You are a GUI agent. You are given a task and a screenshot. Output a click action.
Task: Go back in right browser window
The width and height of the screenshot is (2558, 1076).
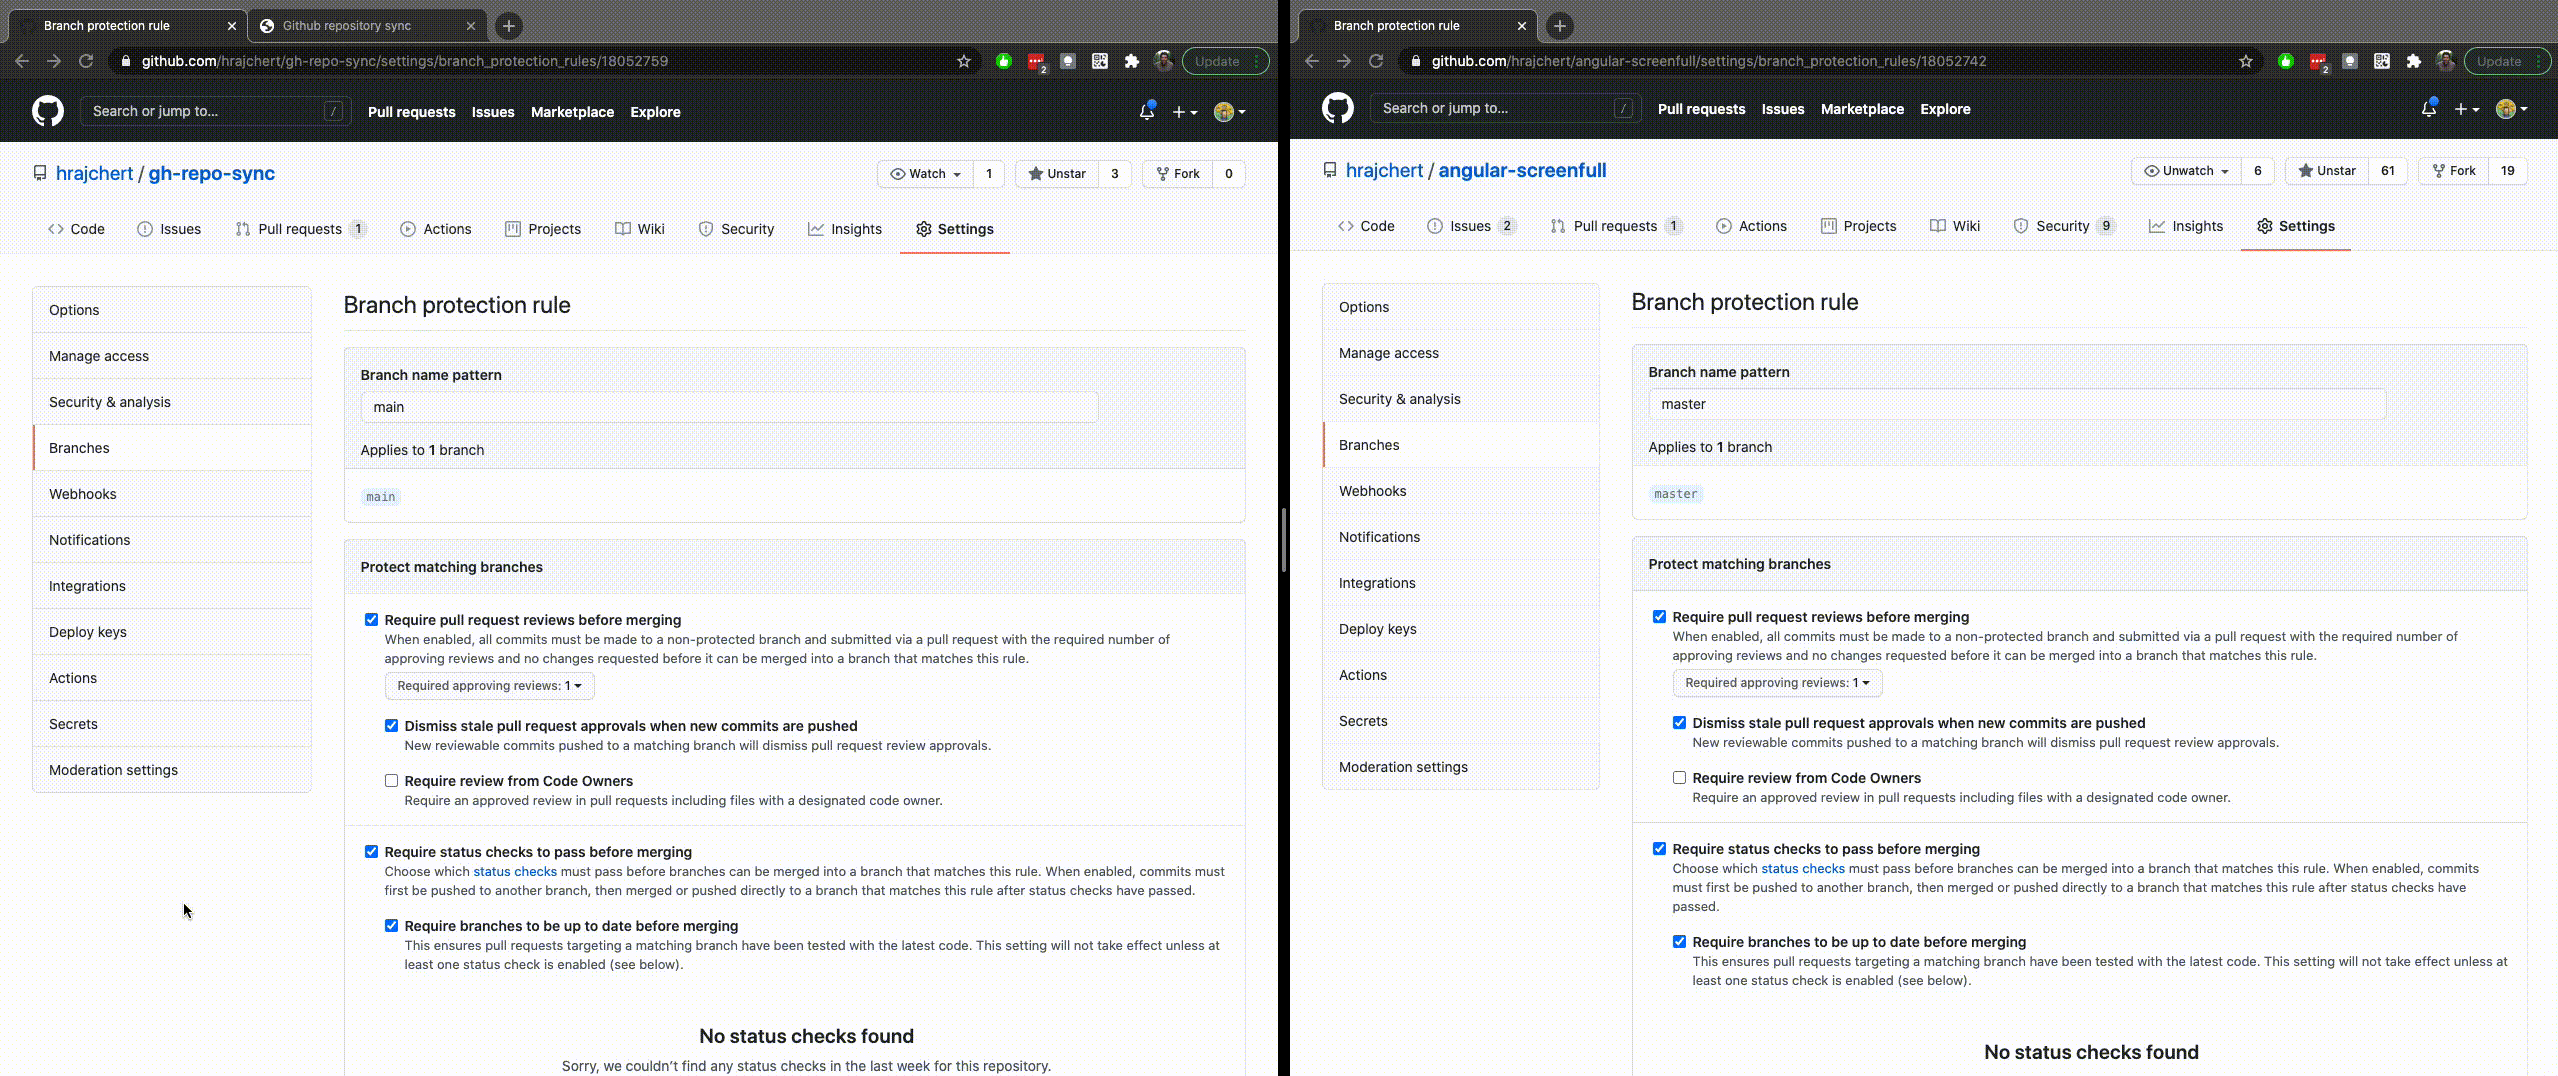click(x=1312, y=61)
